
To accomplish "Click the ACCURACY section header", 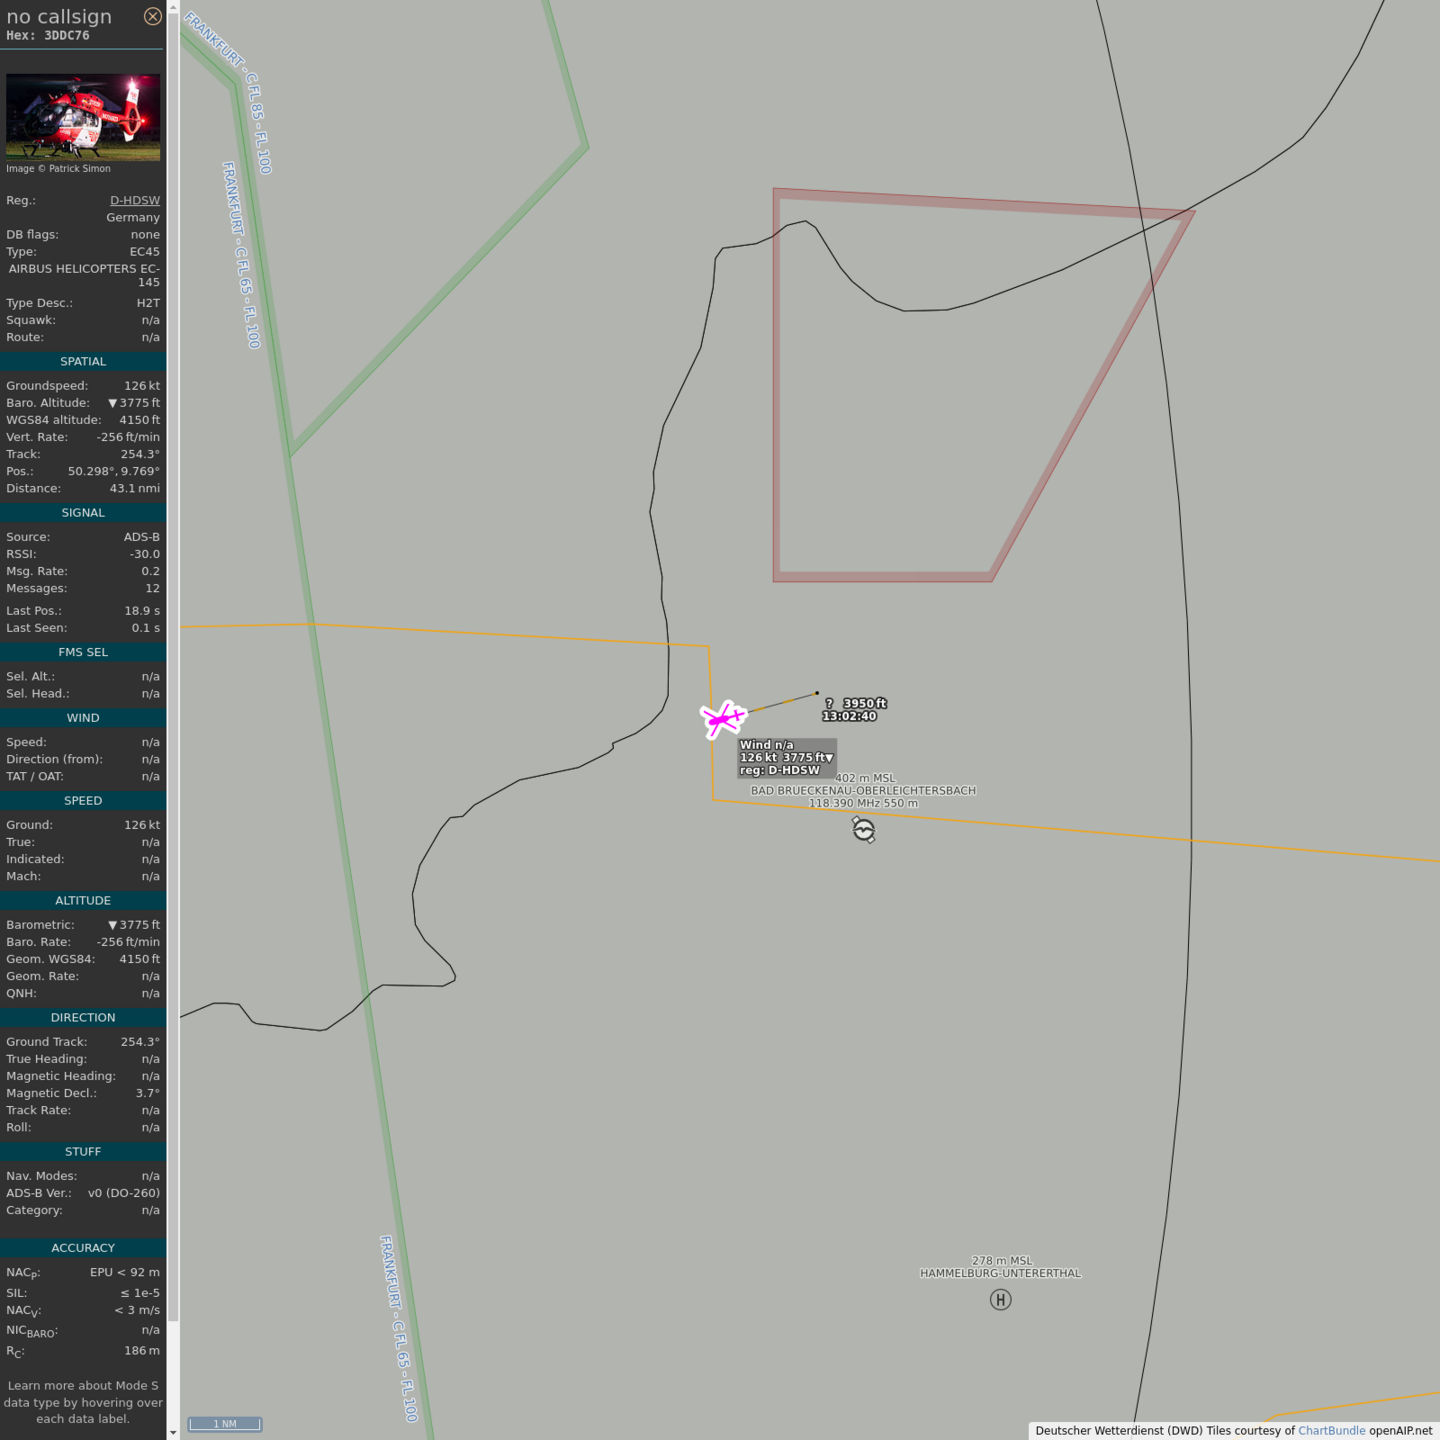I will 83,1247.
